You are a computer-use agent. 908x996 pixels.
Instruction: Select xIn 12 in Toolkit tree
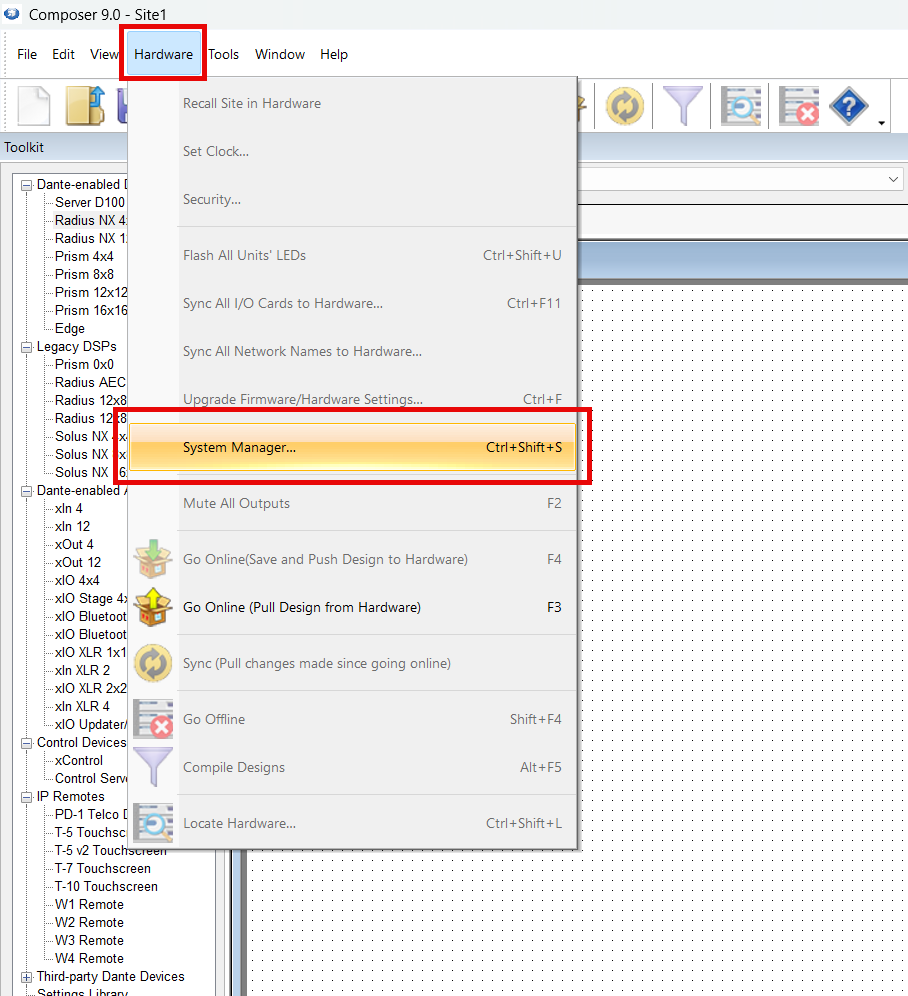[72, 527]
